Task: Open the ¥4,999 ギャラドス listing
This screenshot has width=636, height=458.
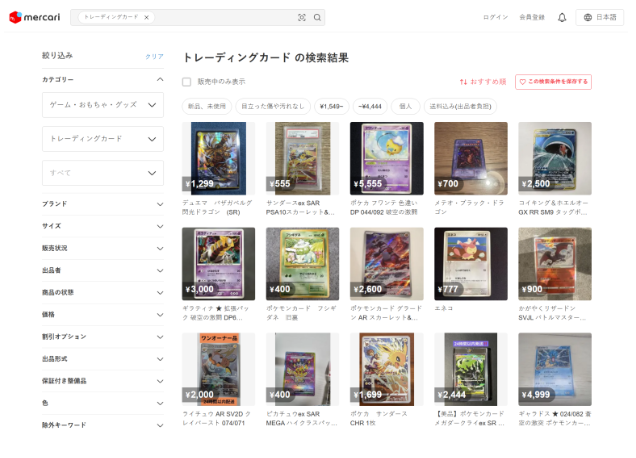Action: (555, 370)
